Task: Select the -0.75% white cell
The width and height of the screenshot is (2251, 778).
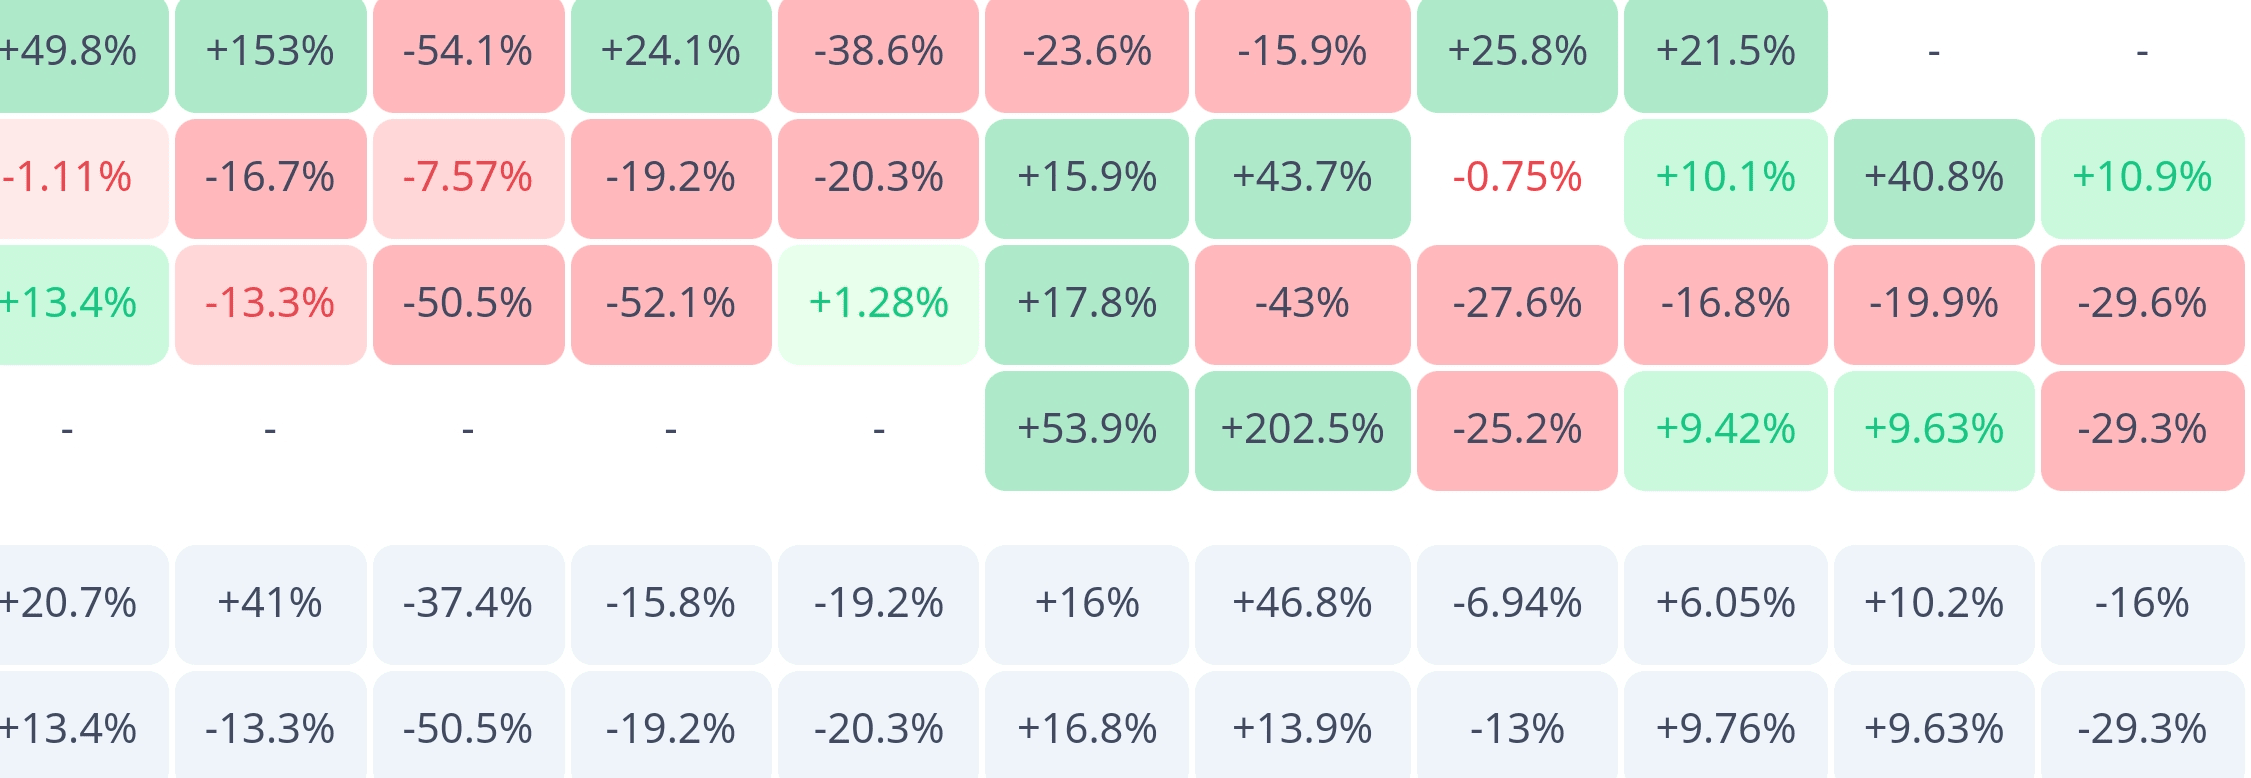Action: [x=1517, y=178]
